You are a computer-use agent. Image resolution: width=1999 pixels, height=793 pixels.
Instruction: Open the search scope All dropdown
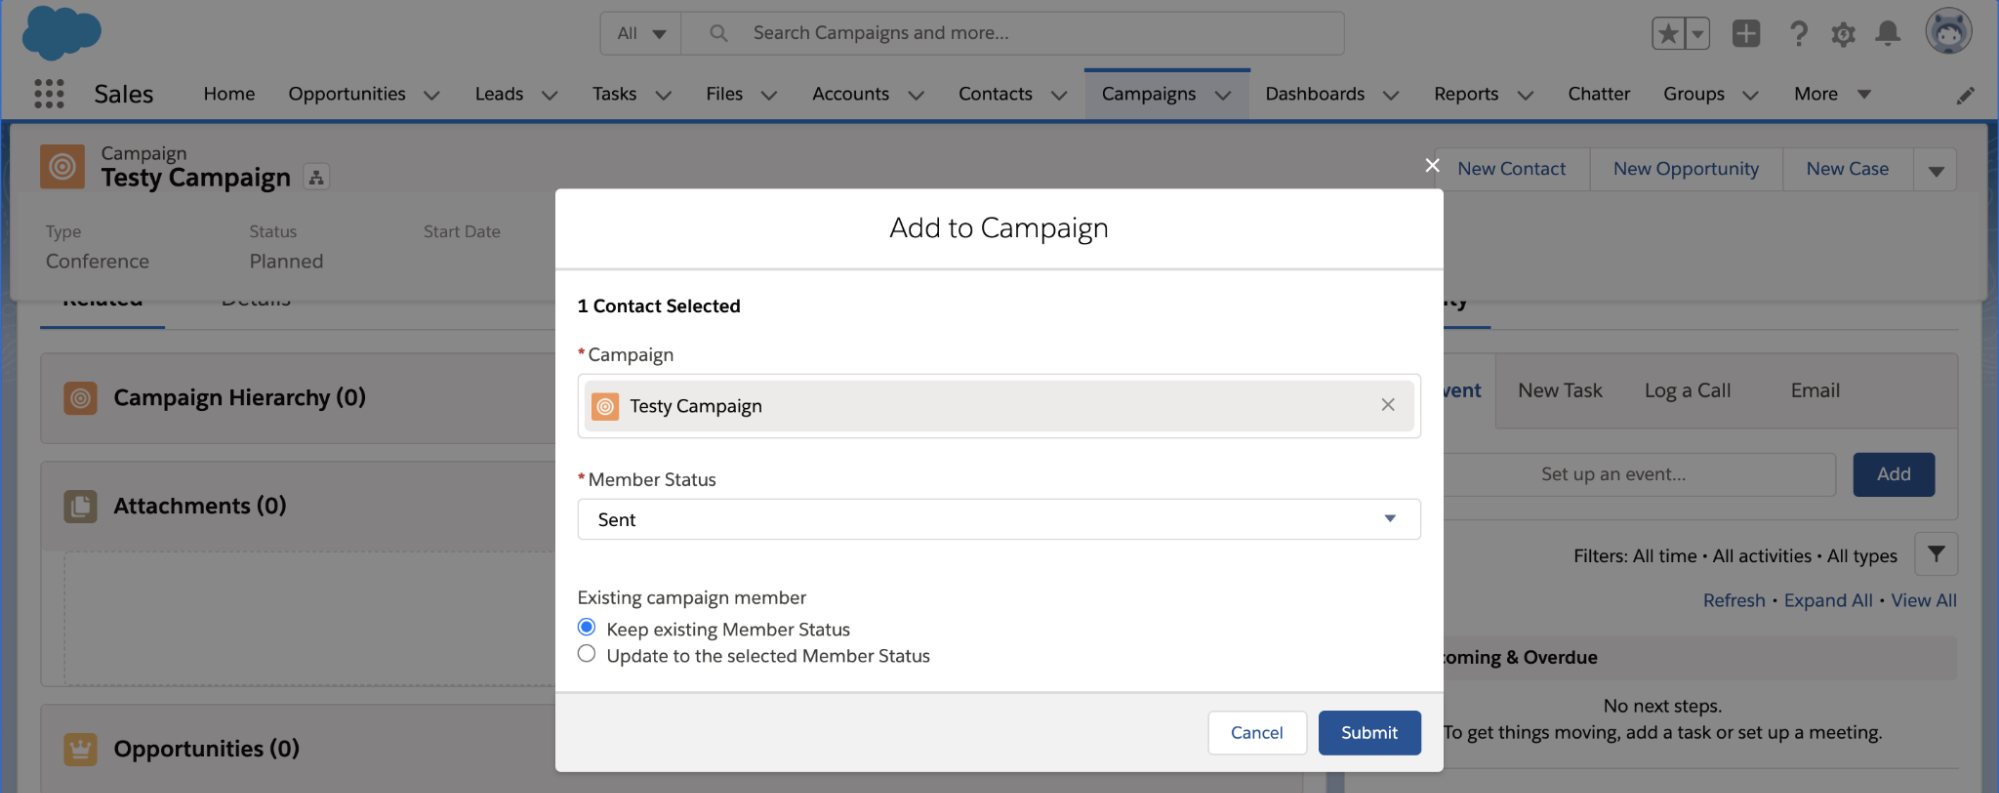[641, 33]
